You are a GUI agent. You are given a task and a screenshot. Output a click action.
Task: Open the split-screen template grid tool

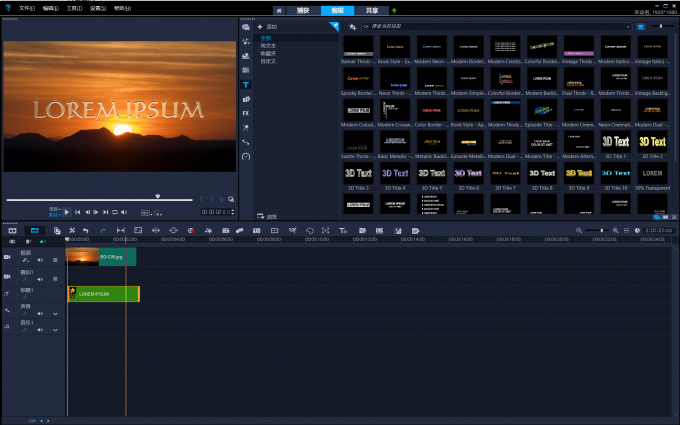275,231
